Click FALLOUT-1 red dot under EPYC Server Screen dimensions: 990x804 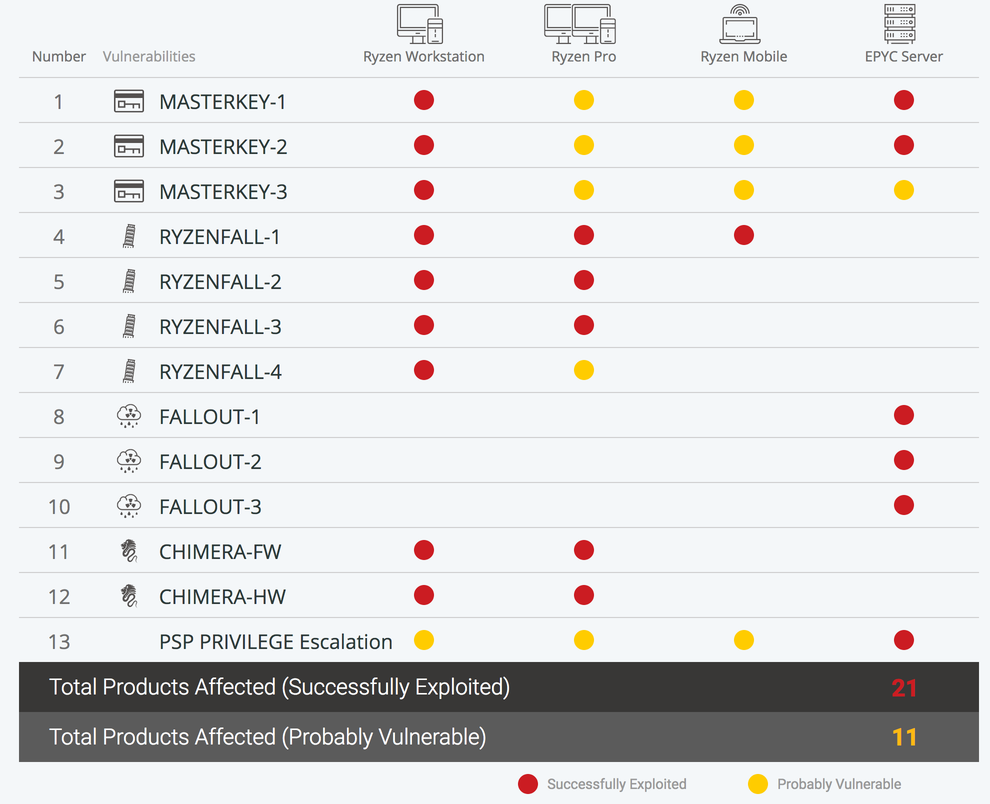coord(904,415)
